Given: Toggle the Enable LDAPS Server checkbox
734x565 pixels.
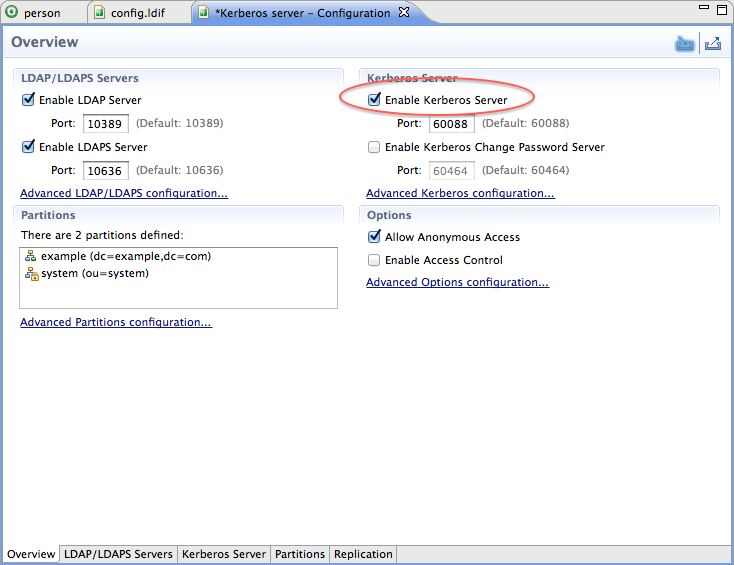Looking at the screenshot, I should pos(28,147).
